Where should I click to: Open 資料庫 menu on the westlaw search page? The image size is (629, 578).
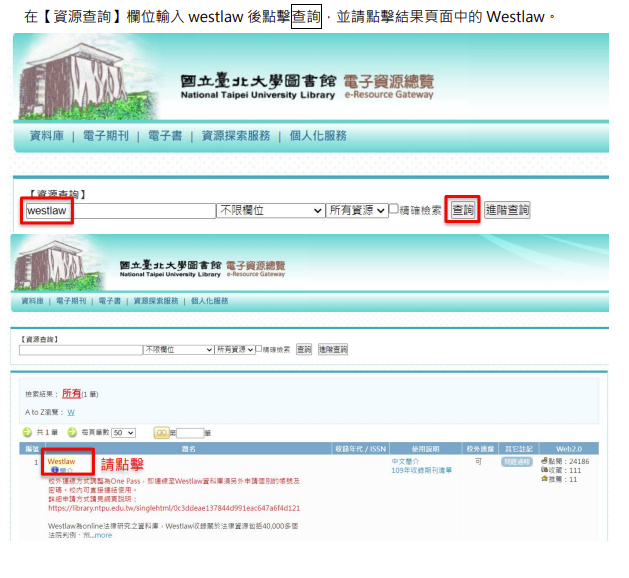[x=47, y=136]
